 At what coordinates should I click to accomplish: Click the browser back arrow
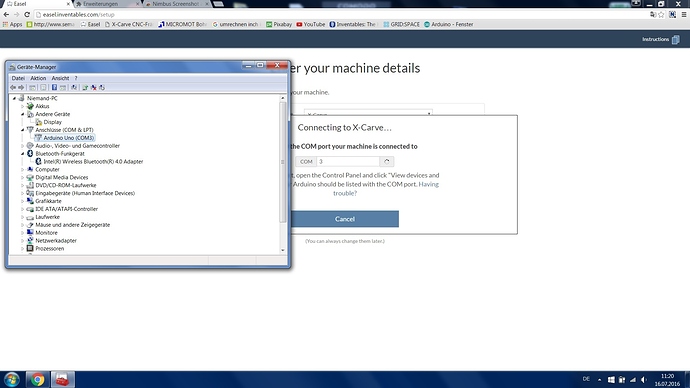click(6, 15)
